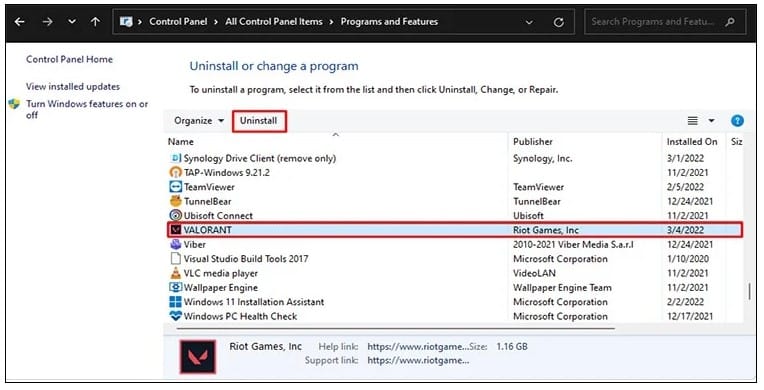Click the Control Panel address bar icon

click(x=126, y=22)
